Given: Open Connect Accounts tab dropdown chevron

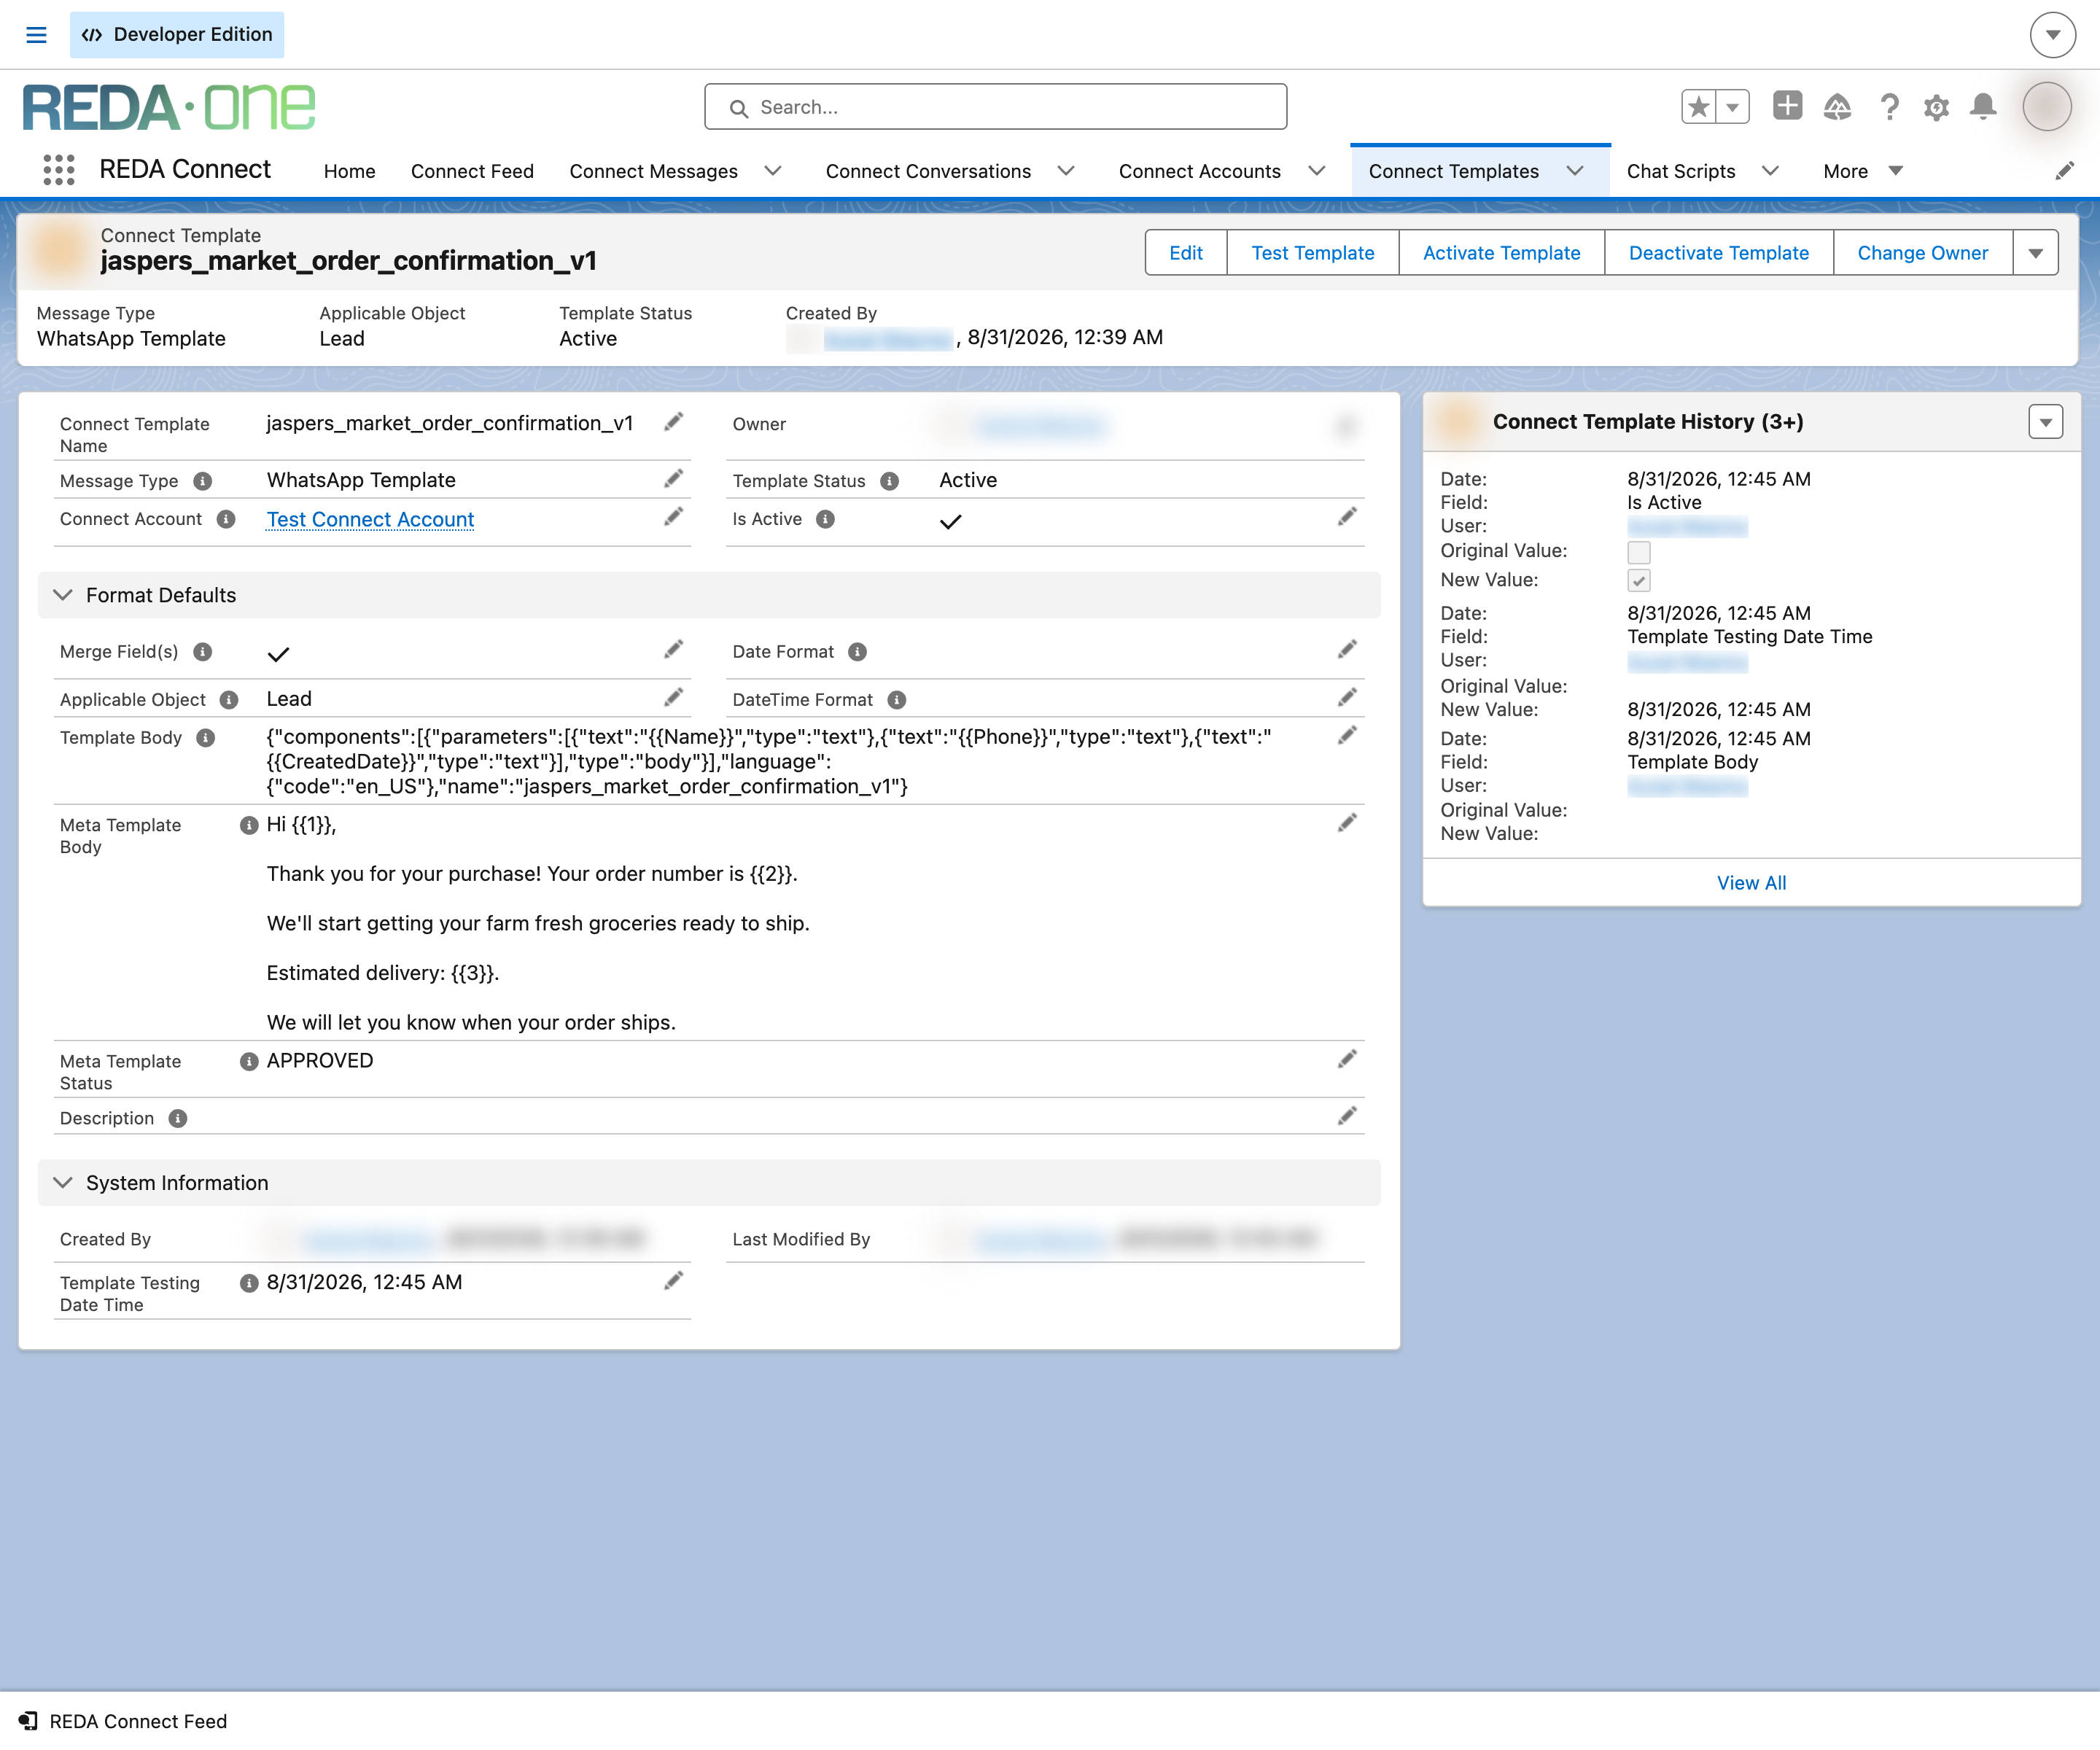Looking at the screenshot, I should 1317,171.
